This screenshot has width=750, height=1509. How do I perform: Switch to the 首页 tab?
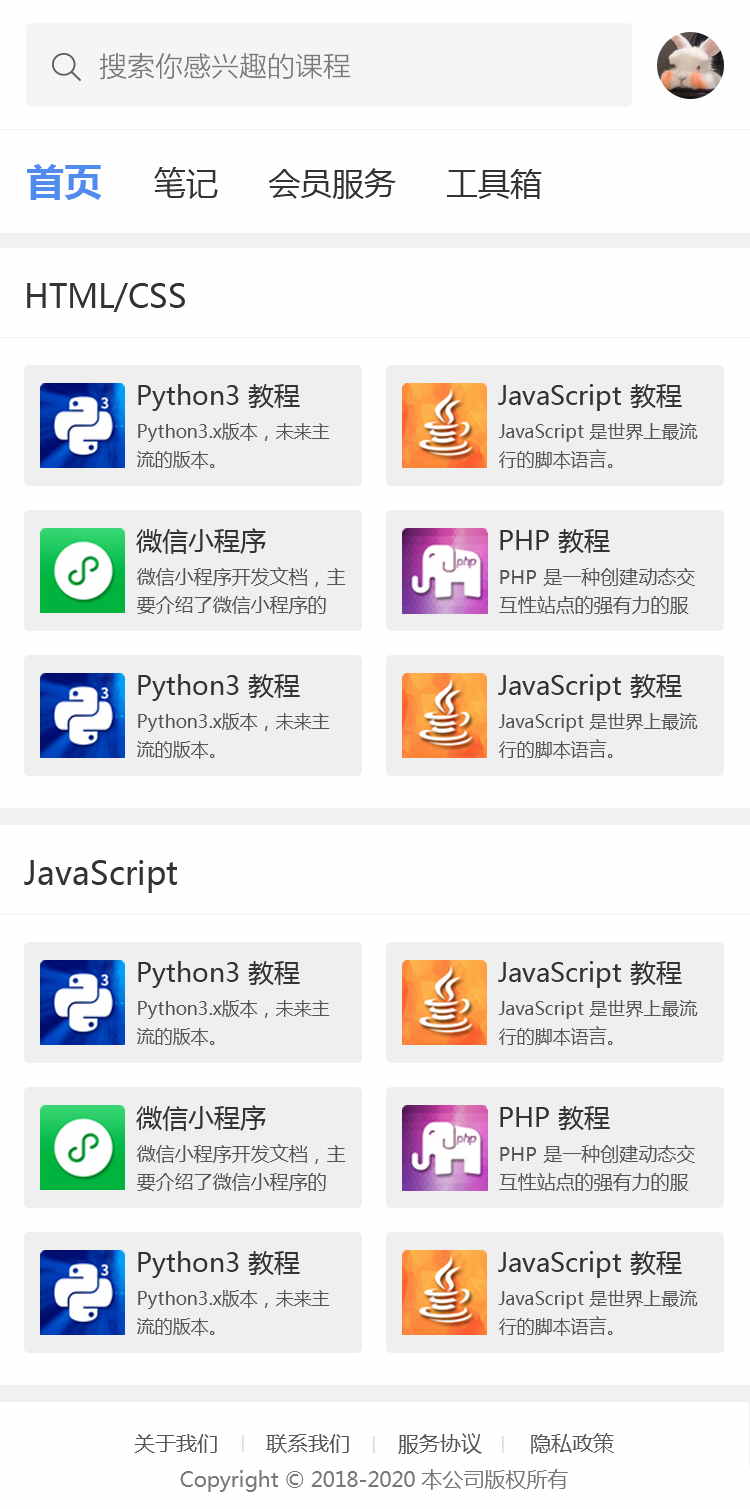[64, 184]
